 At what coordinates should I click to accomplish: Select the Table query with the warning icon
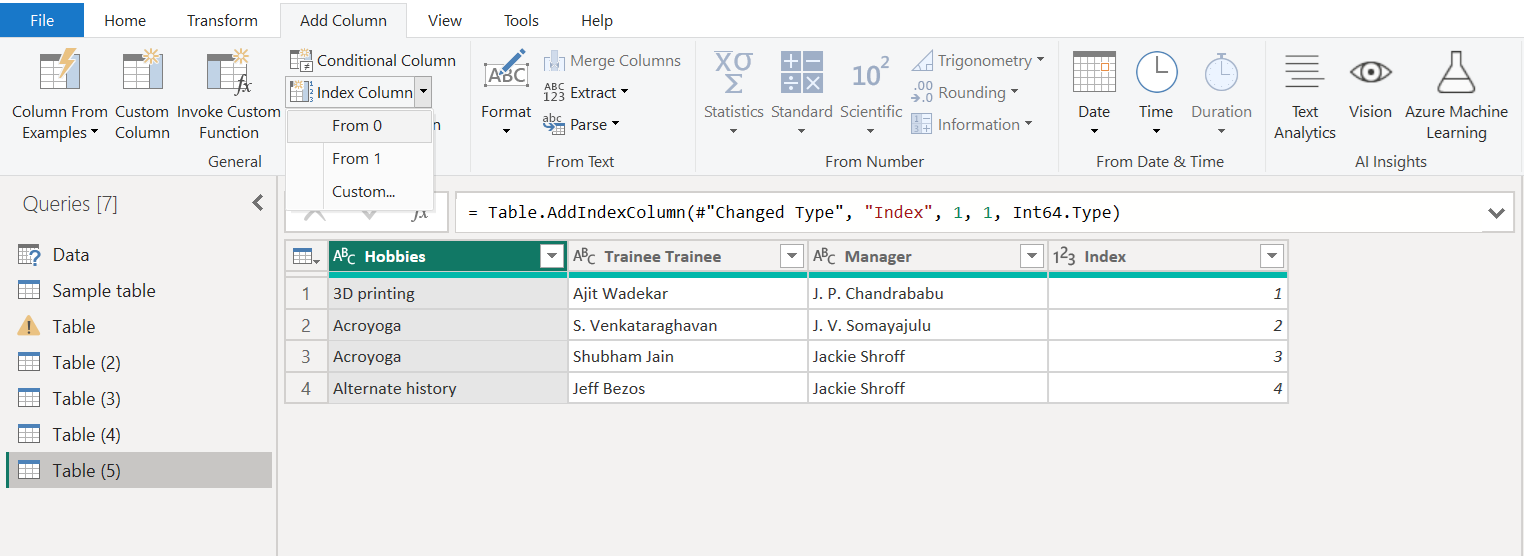[139, 327]
